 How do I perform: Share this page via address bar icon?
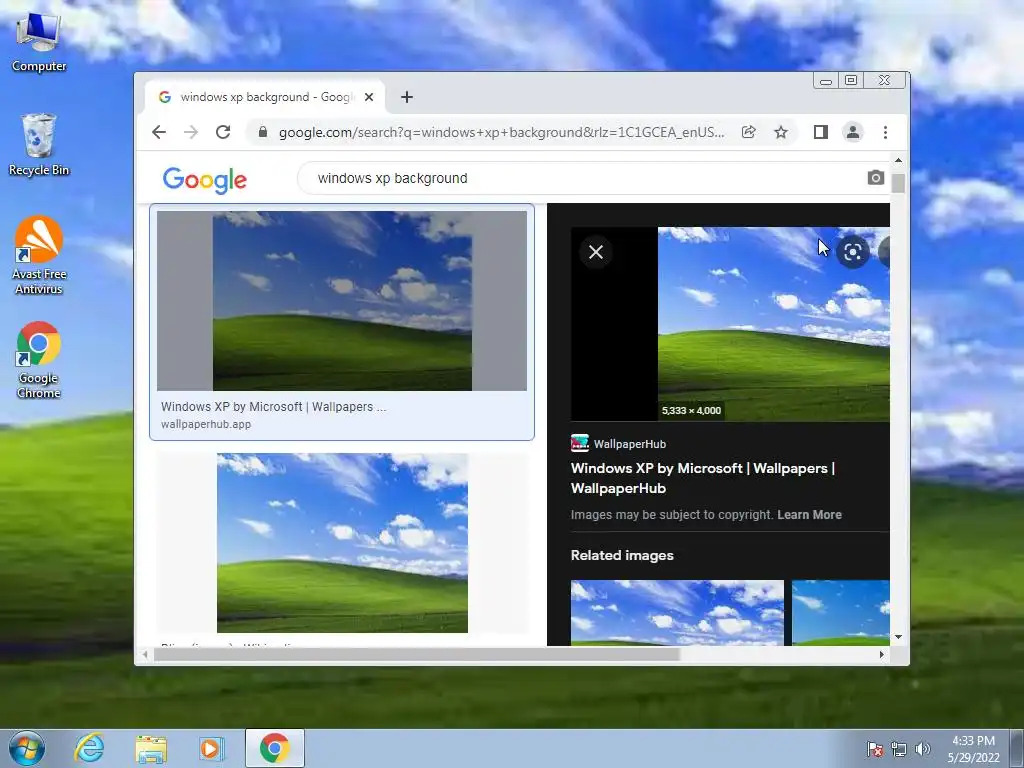[748, 133]
